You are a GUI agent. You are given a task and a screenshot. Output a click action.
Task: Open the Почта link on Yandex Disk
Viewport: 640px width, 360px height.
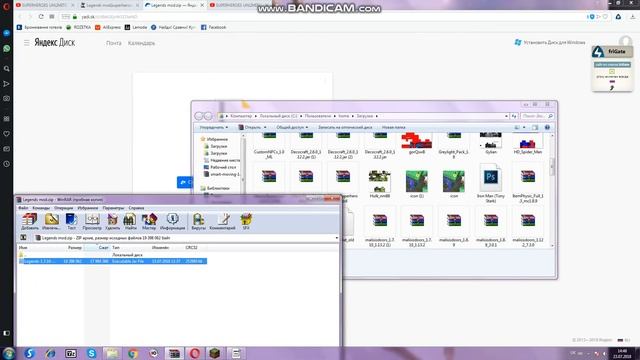[113, 43]
